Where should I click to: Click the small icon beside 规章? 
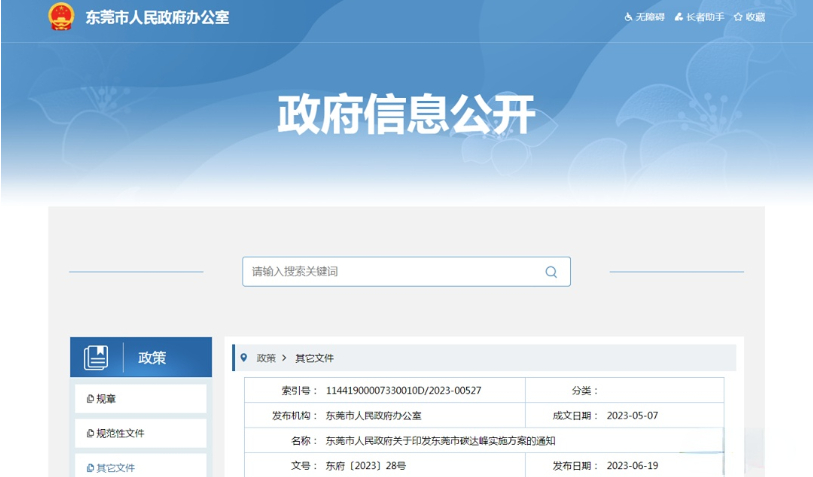pos(90,399)
